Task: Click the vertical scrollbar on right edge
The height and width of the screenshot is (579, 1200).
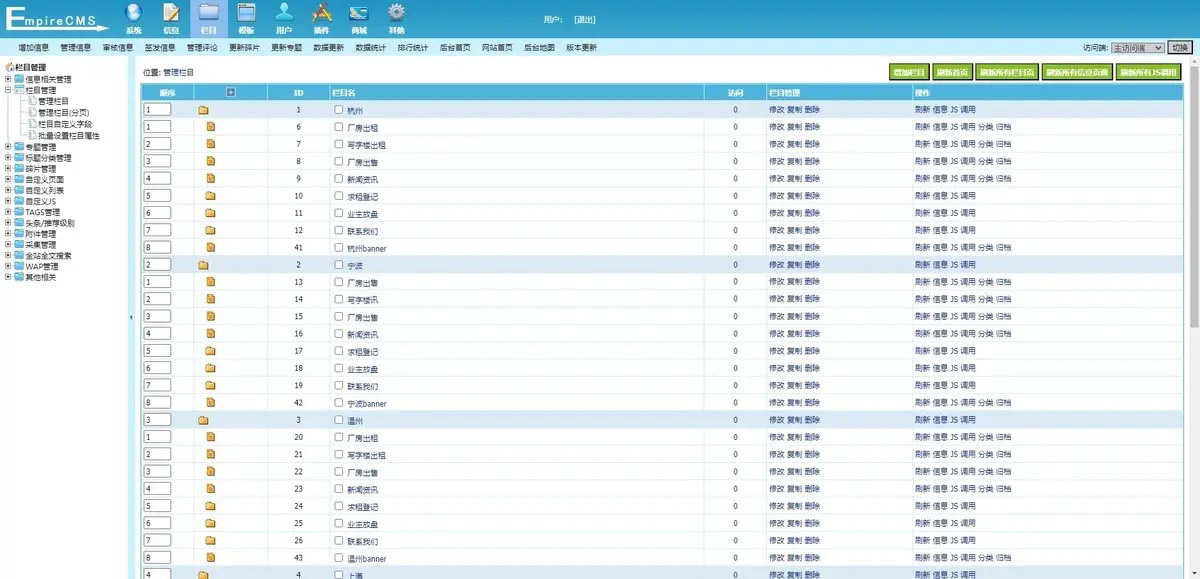Action: click(x=1194, y=200)
